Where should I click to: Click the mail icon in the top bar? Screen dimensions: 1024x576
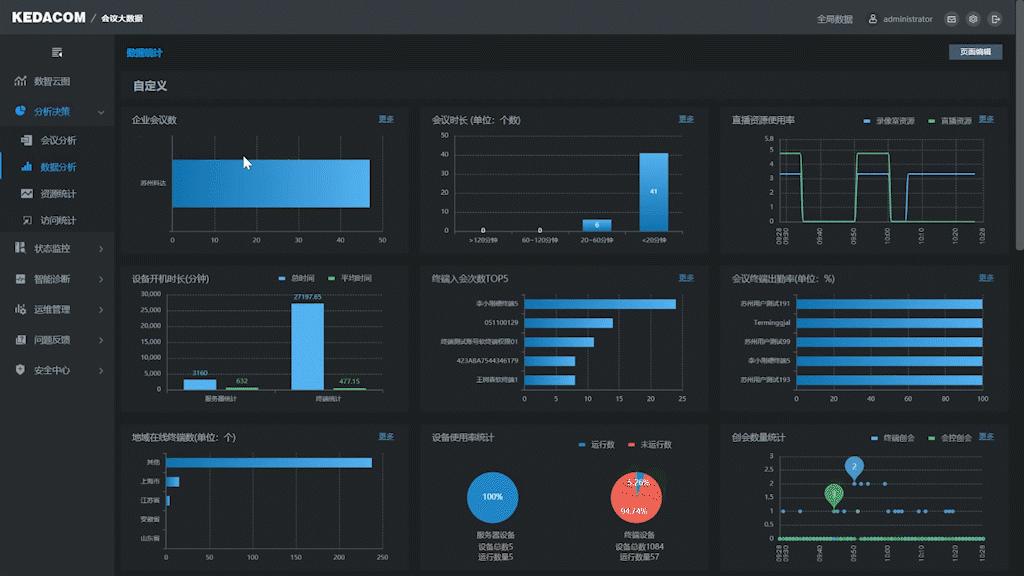(951, 19)
